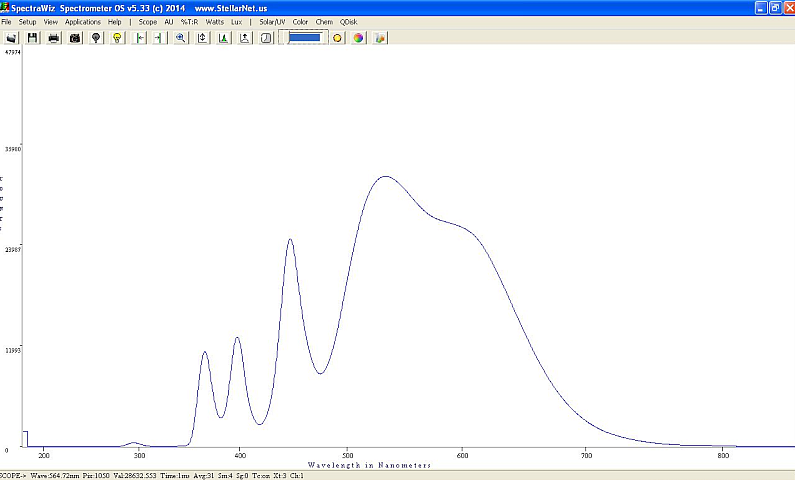Select the Watts mode
The width and height of the screenshot is (795, 480).
(x=214, y=22)
